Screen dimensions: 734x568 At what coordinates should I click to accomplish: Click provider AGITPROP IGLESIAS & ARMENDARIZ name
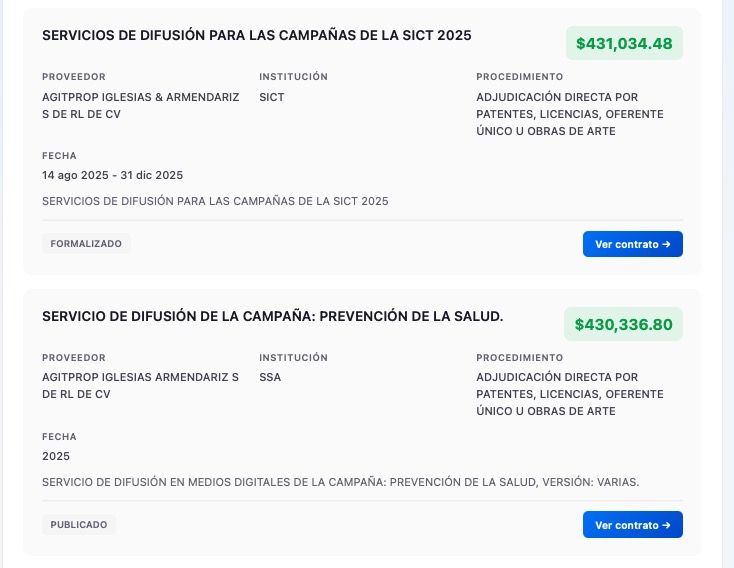140,105
